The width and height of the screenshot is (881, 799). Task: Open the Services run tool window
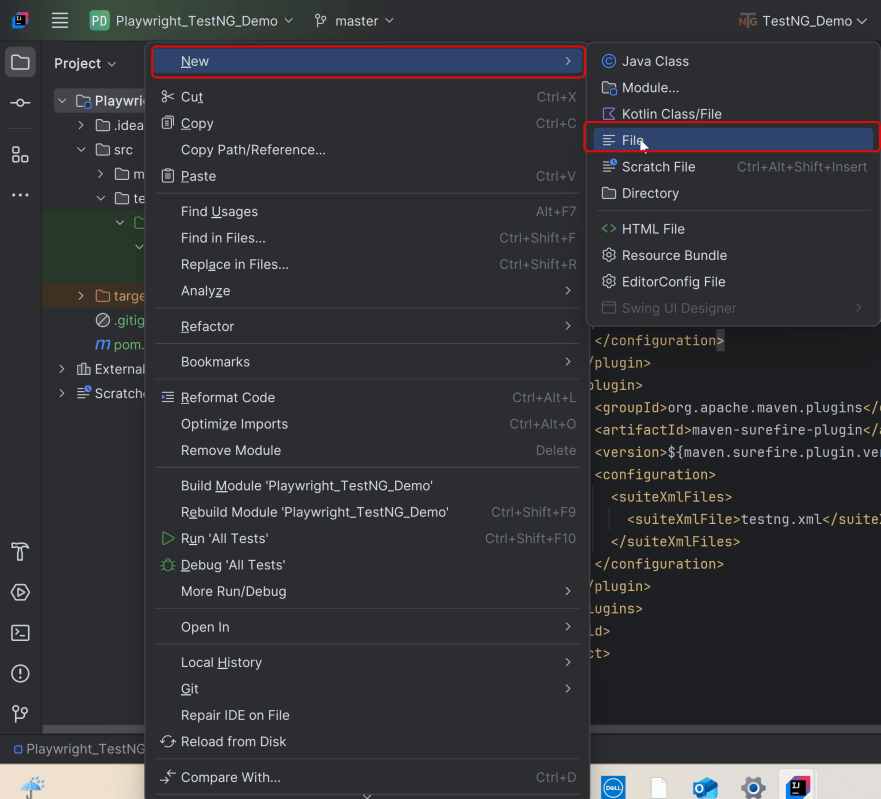(20, 592)
